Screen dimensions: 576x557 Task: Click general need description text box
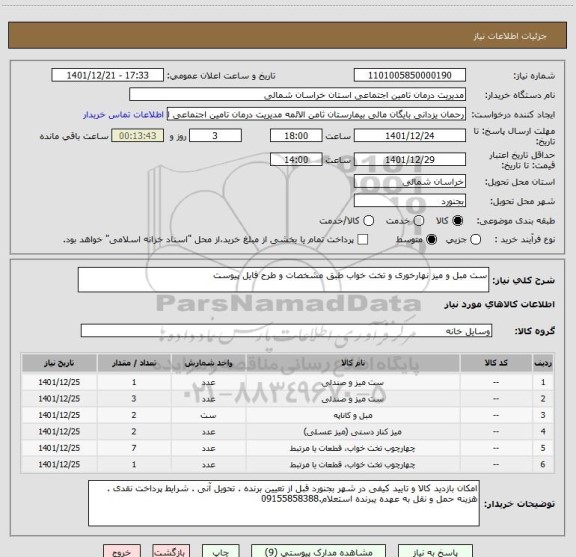coord(283,280)
